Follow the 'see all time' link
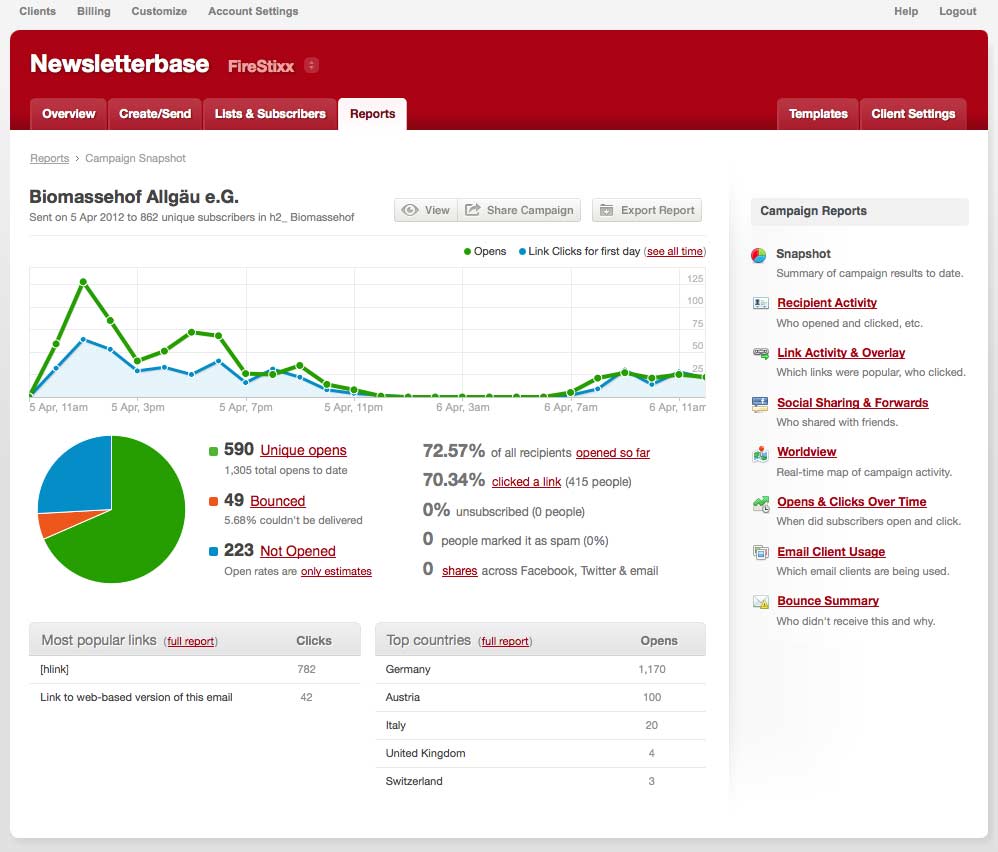 (675, 252)
